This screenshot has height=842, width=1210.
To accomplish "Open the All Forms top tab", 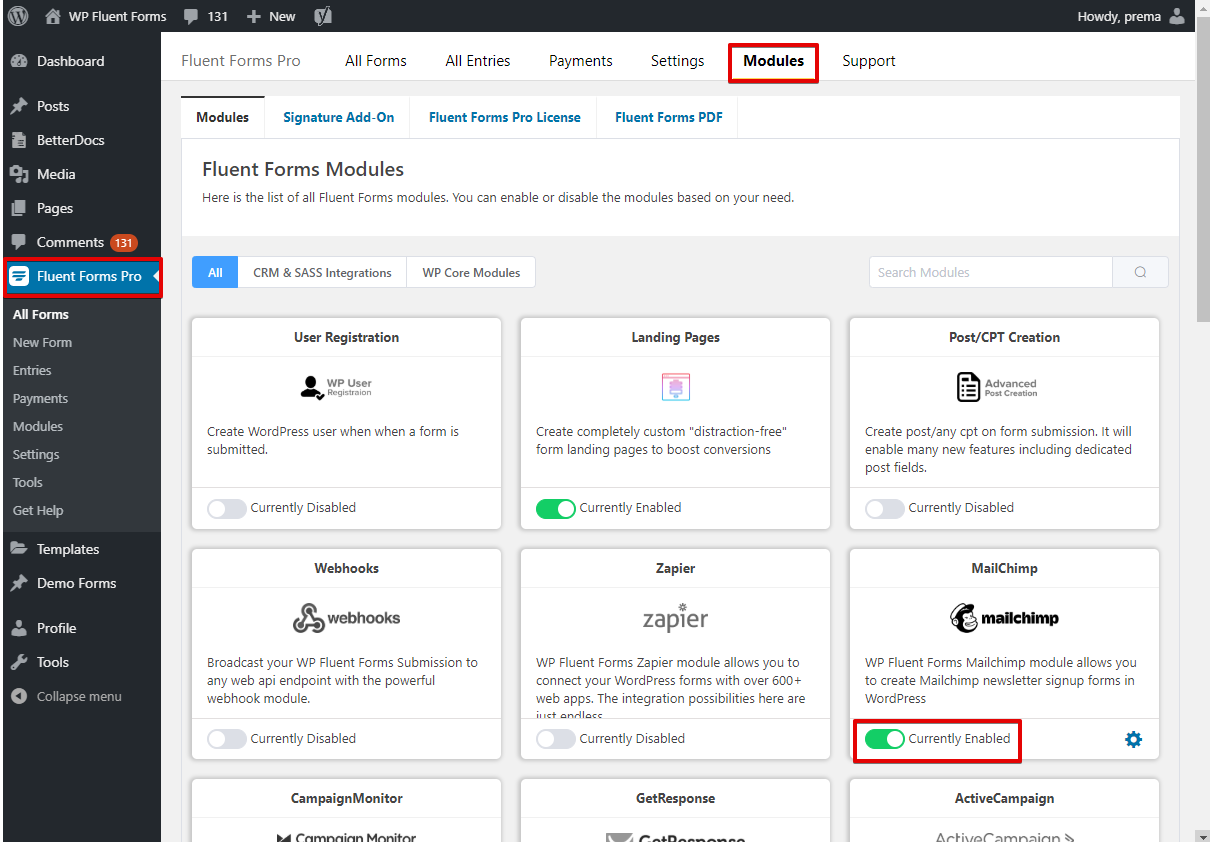I will tap(376, 61).
